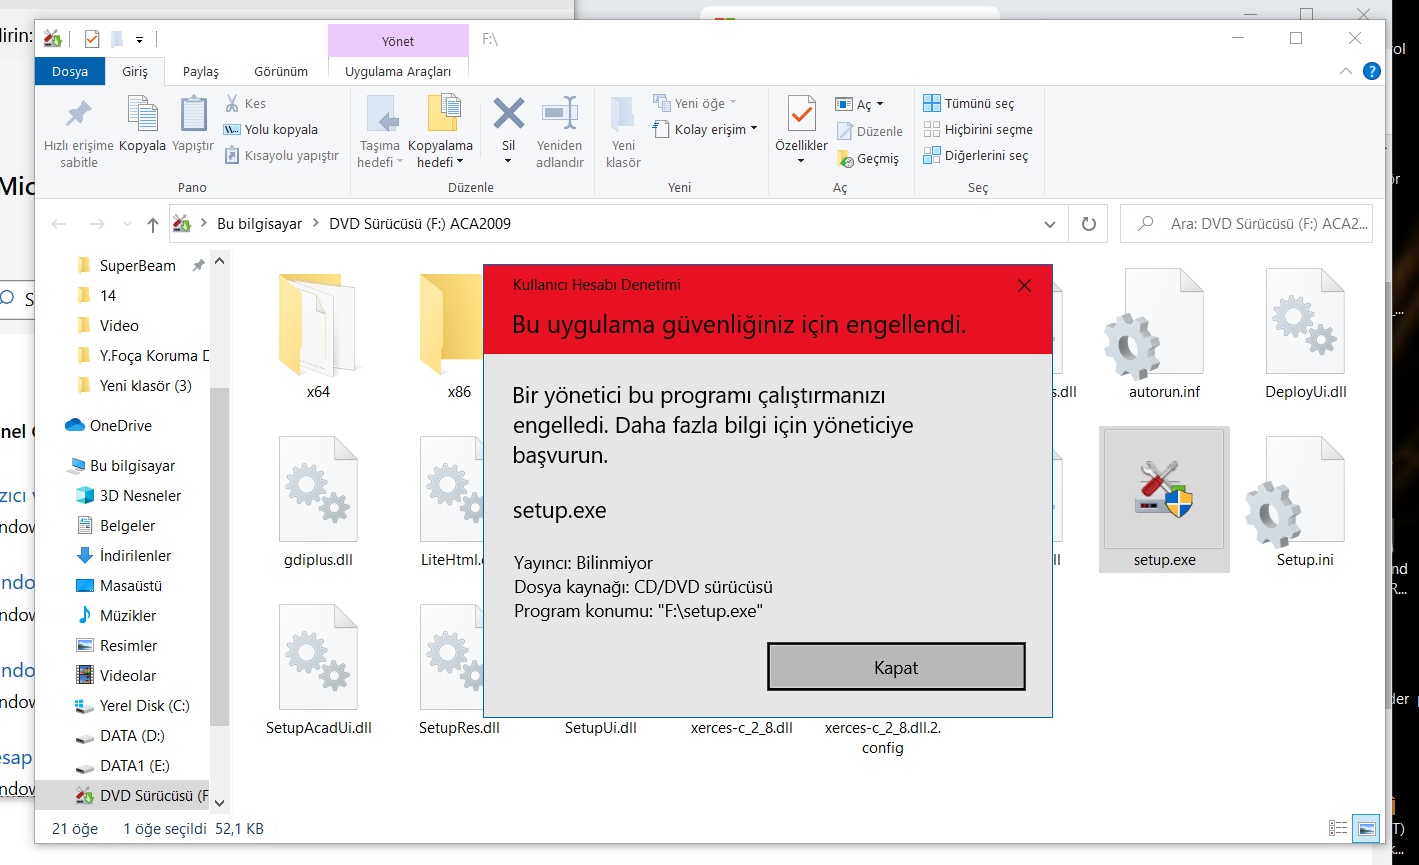The width and height of the screenshot is (1419, 865).
Task: Click the Kes scissors command
Action: [245, 103]
